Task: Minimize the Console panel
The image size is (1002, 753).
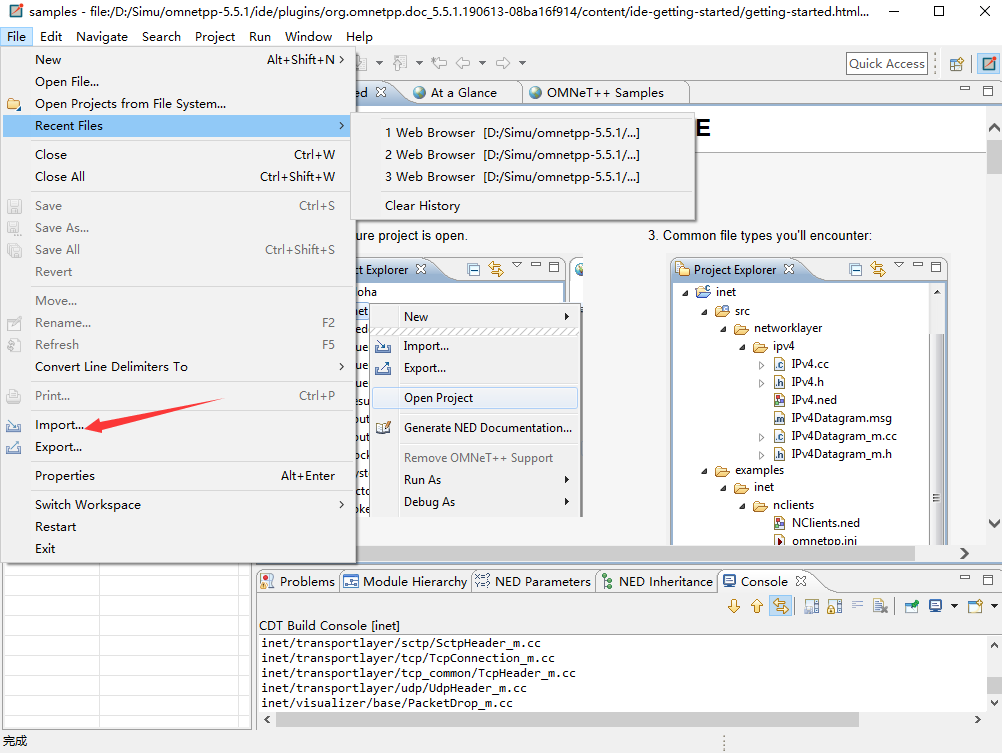Action: pyautogui.click(x=965, y=578)
